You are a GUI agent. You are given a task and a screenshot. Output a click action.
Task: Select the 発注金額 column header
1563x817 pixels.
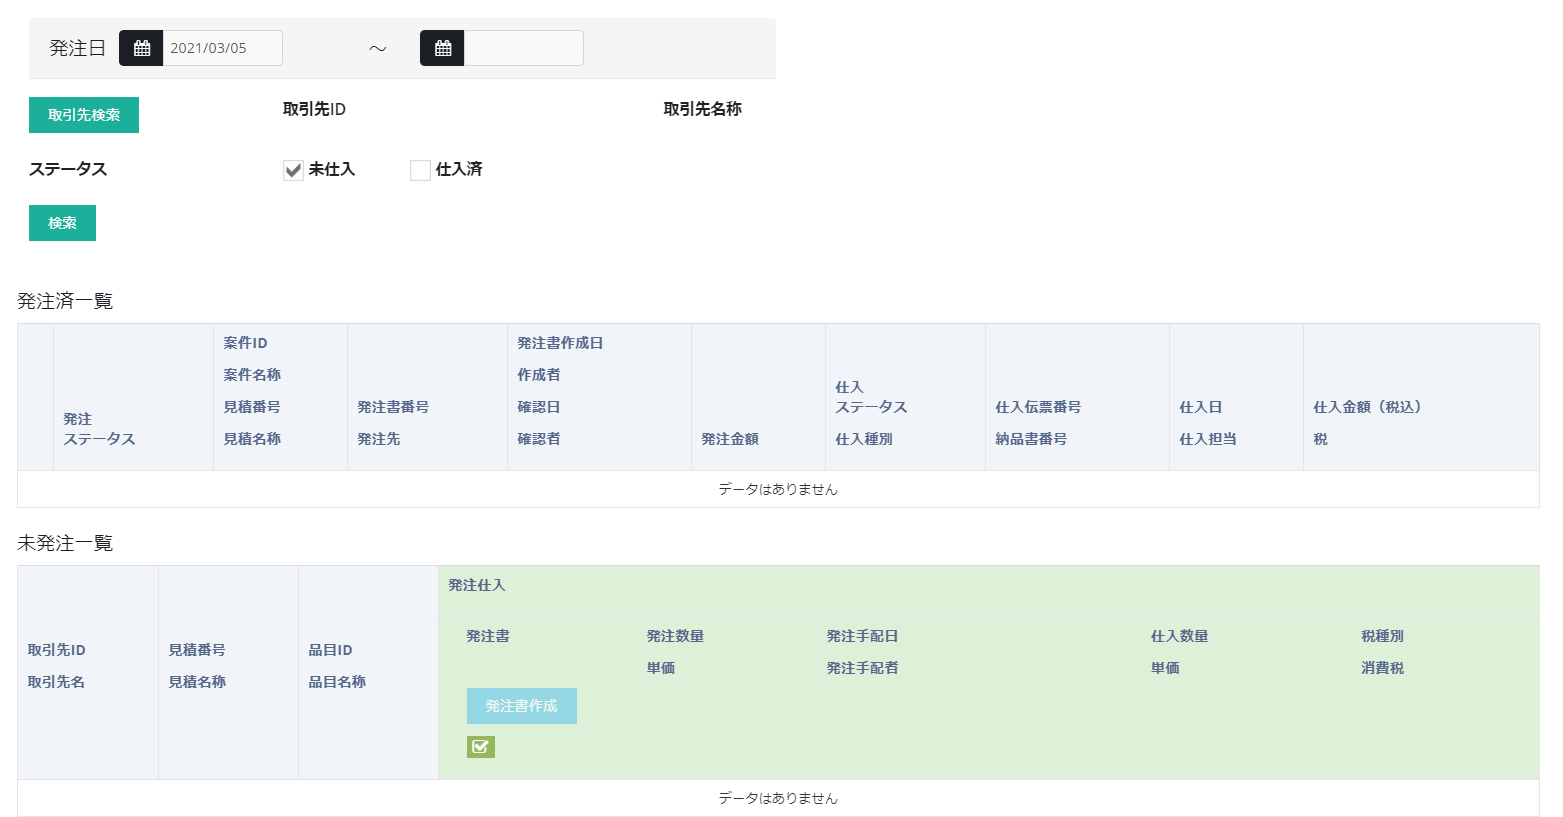click(x=730, y=439)
